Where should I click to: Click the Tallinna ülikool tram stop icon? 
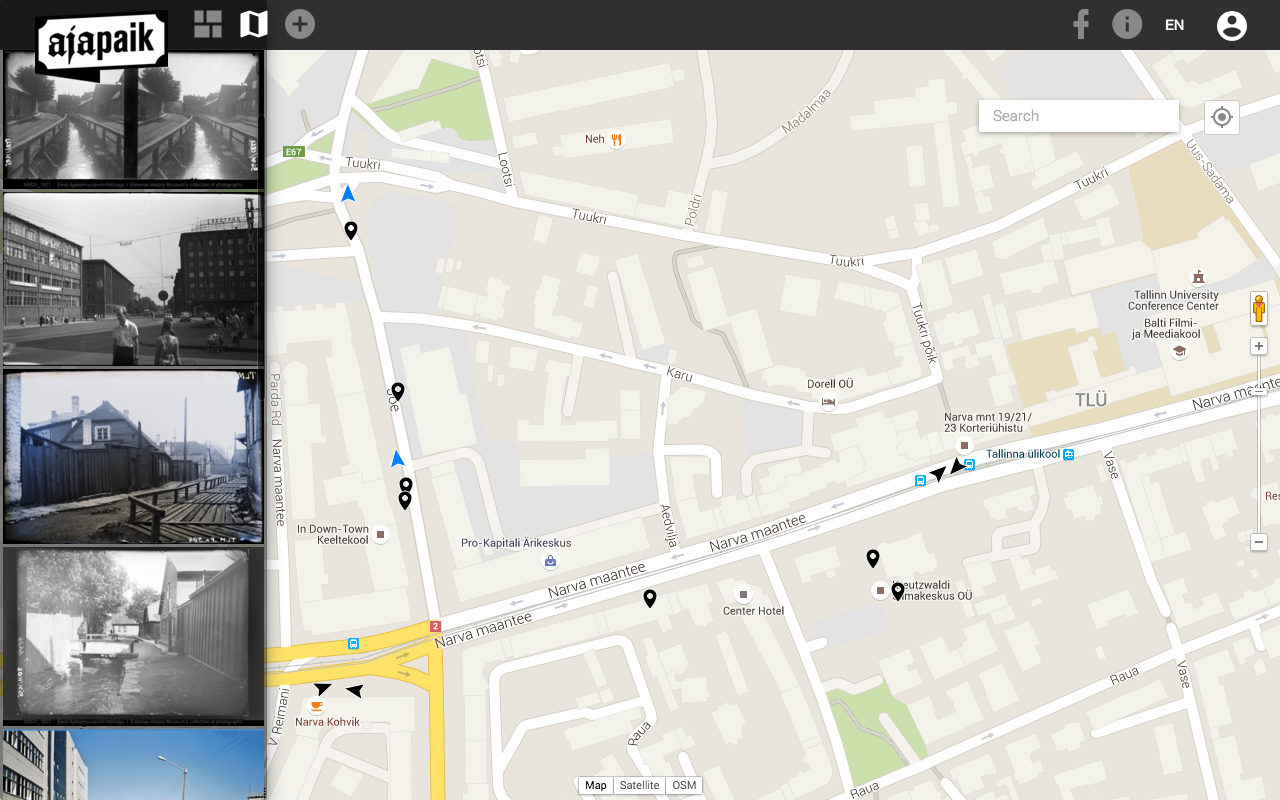(1069, 454)
